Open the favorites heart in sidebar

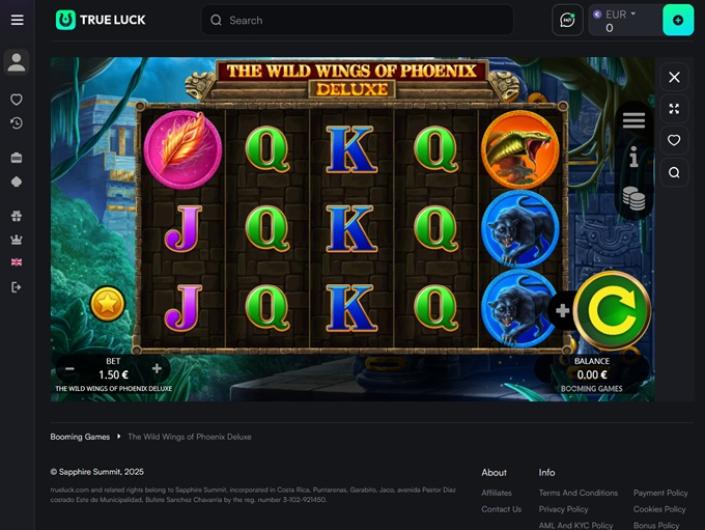[17, 99]
